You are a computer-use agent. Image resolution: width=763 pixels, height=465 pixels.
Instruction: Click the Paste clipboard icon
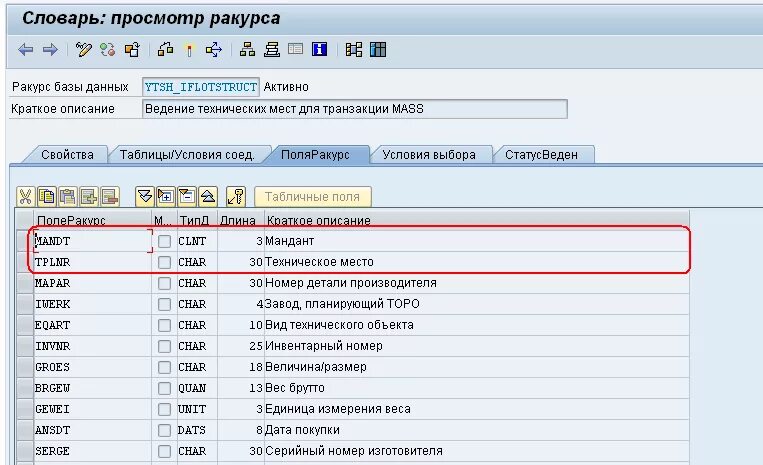point(68,197)
